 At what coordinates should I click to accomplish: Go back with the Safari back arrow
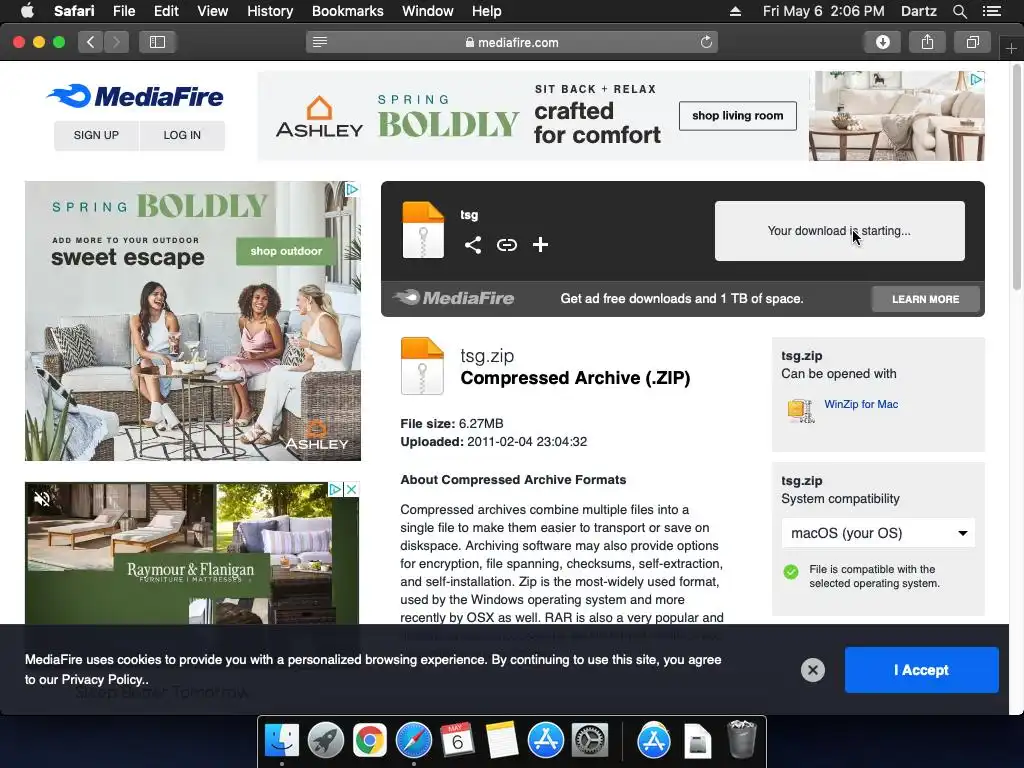(91, 42)
